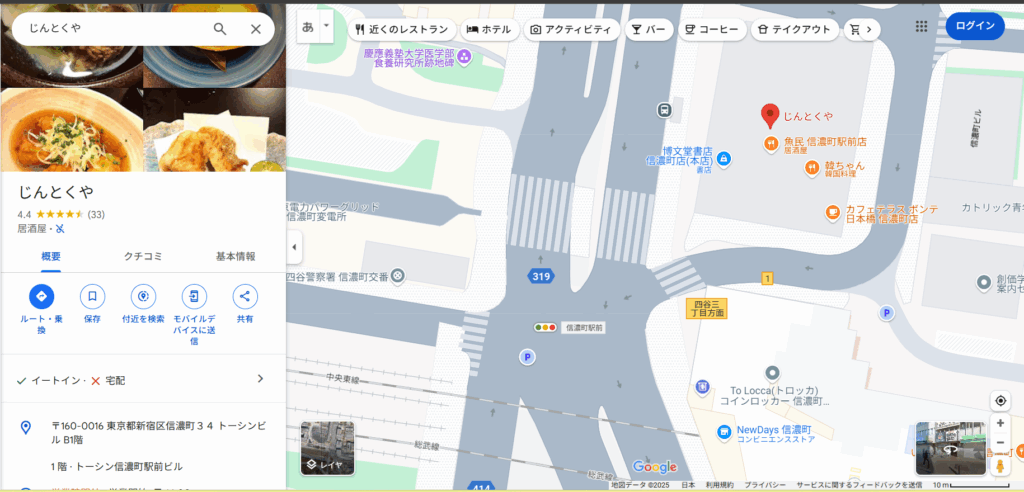Click モバイルデバイスに送信 send to phone icon
This screenshot has width=1024, height=492.
(x=195, y=297)
